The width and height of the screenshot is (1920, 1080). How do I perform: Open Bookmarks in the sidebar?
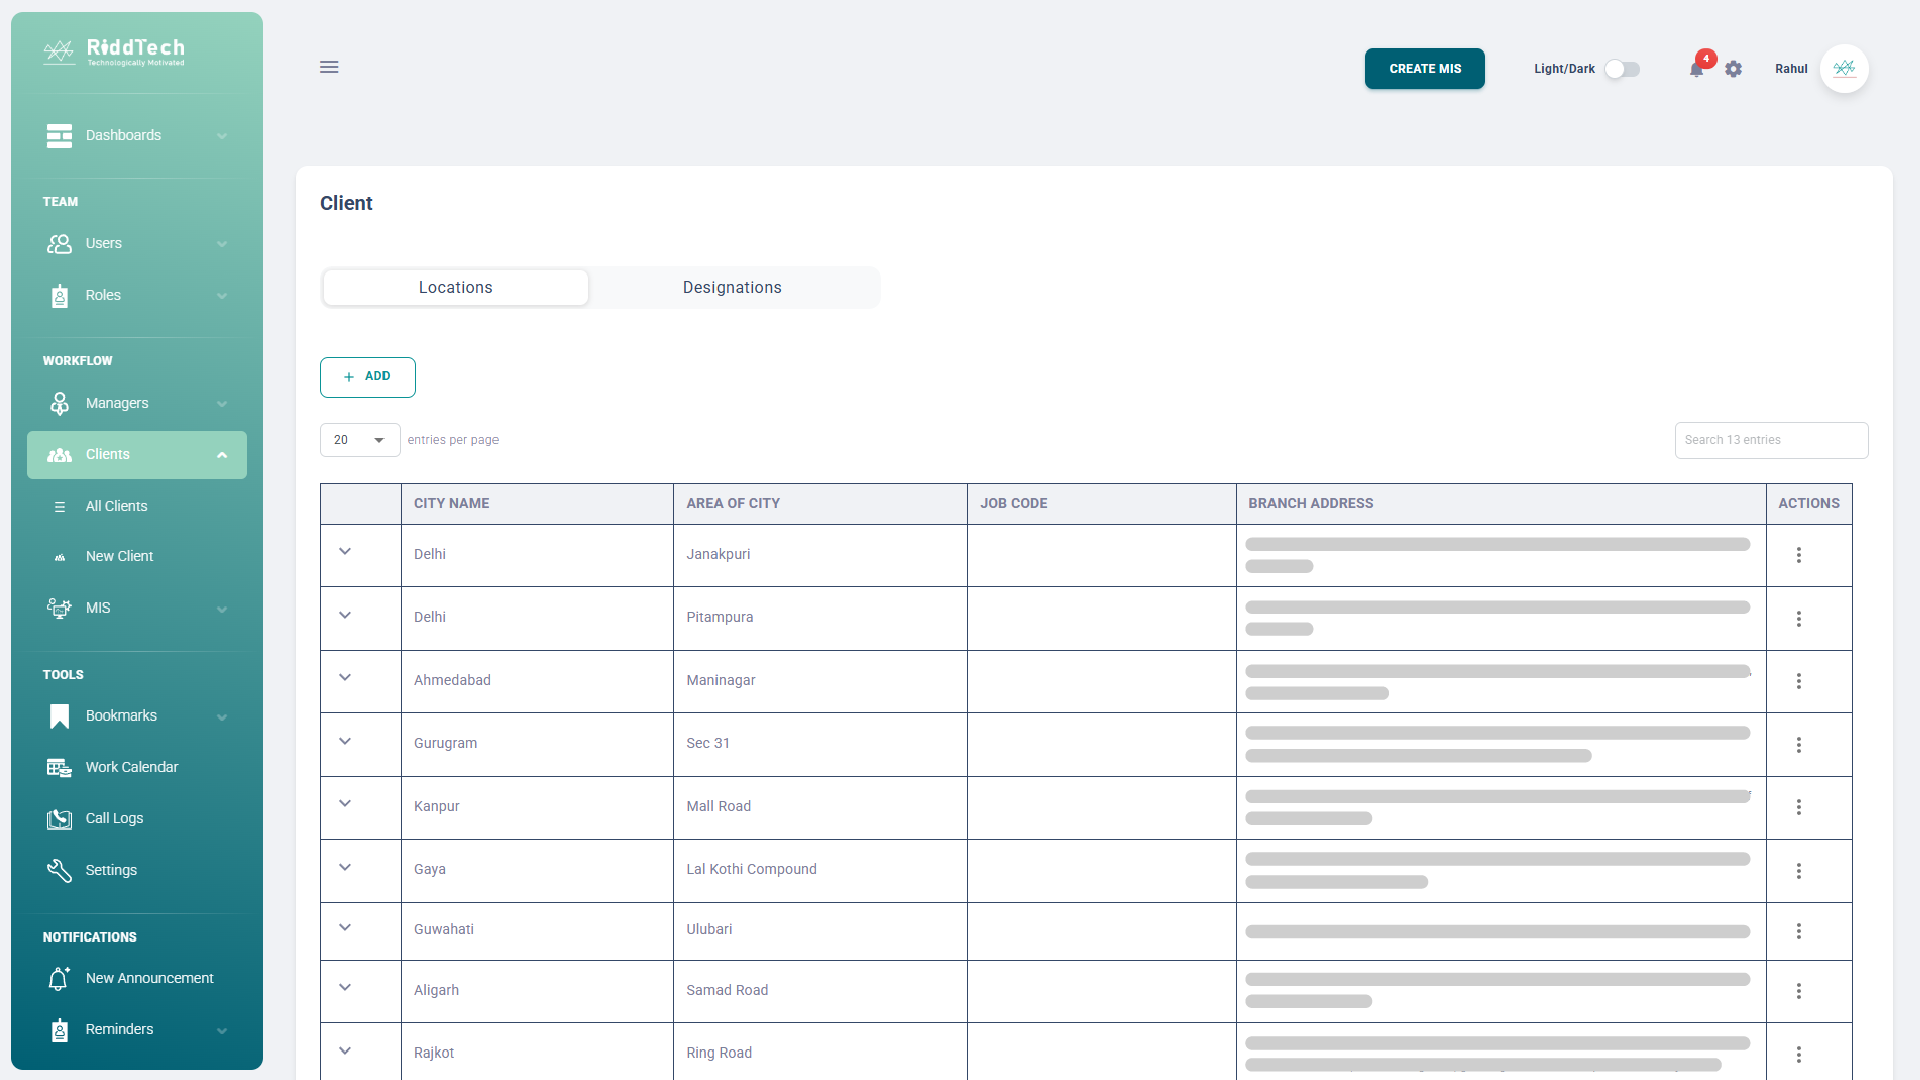click(137, 716)
